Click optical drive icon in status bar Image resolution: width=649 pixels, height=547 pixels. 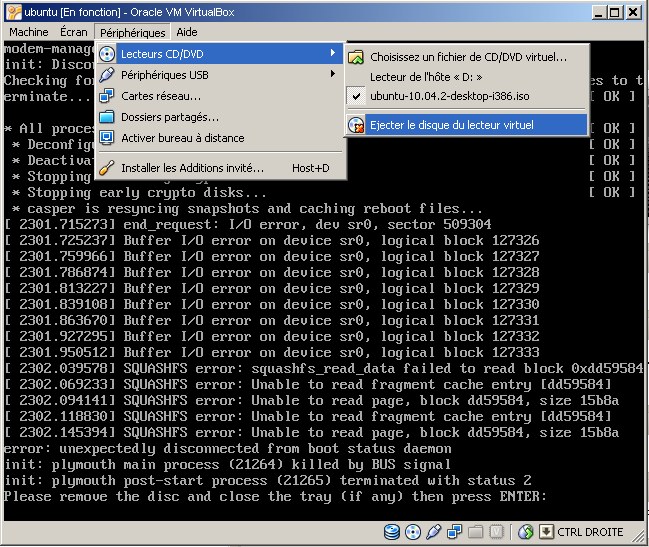click(413, 532)
